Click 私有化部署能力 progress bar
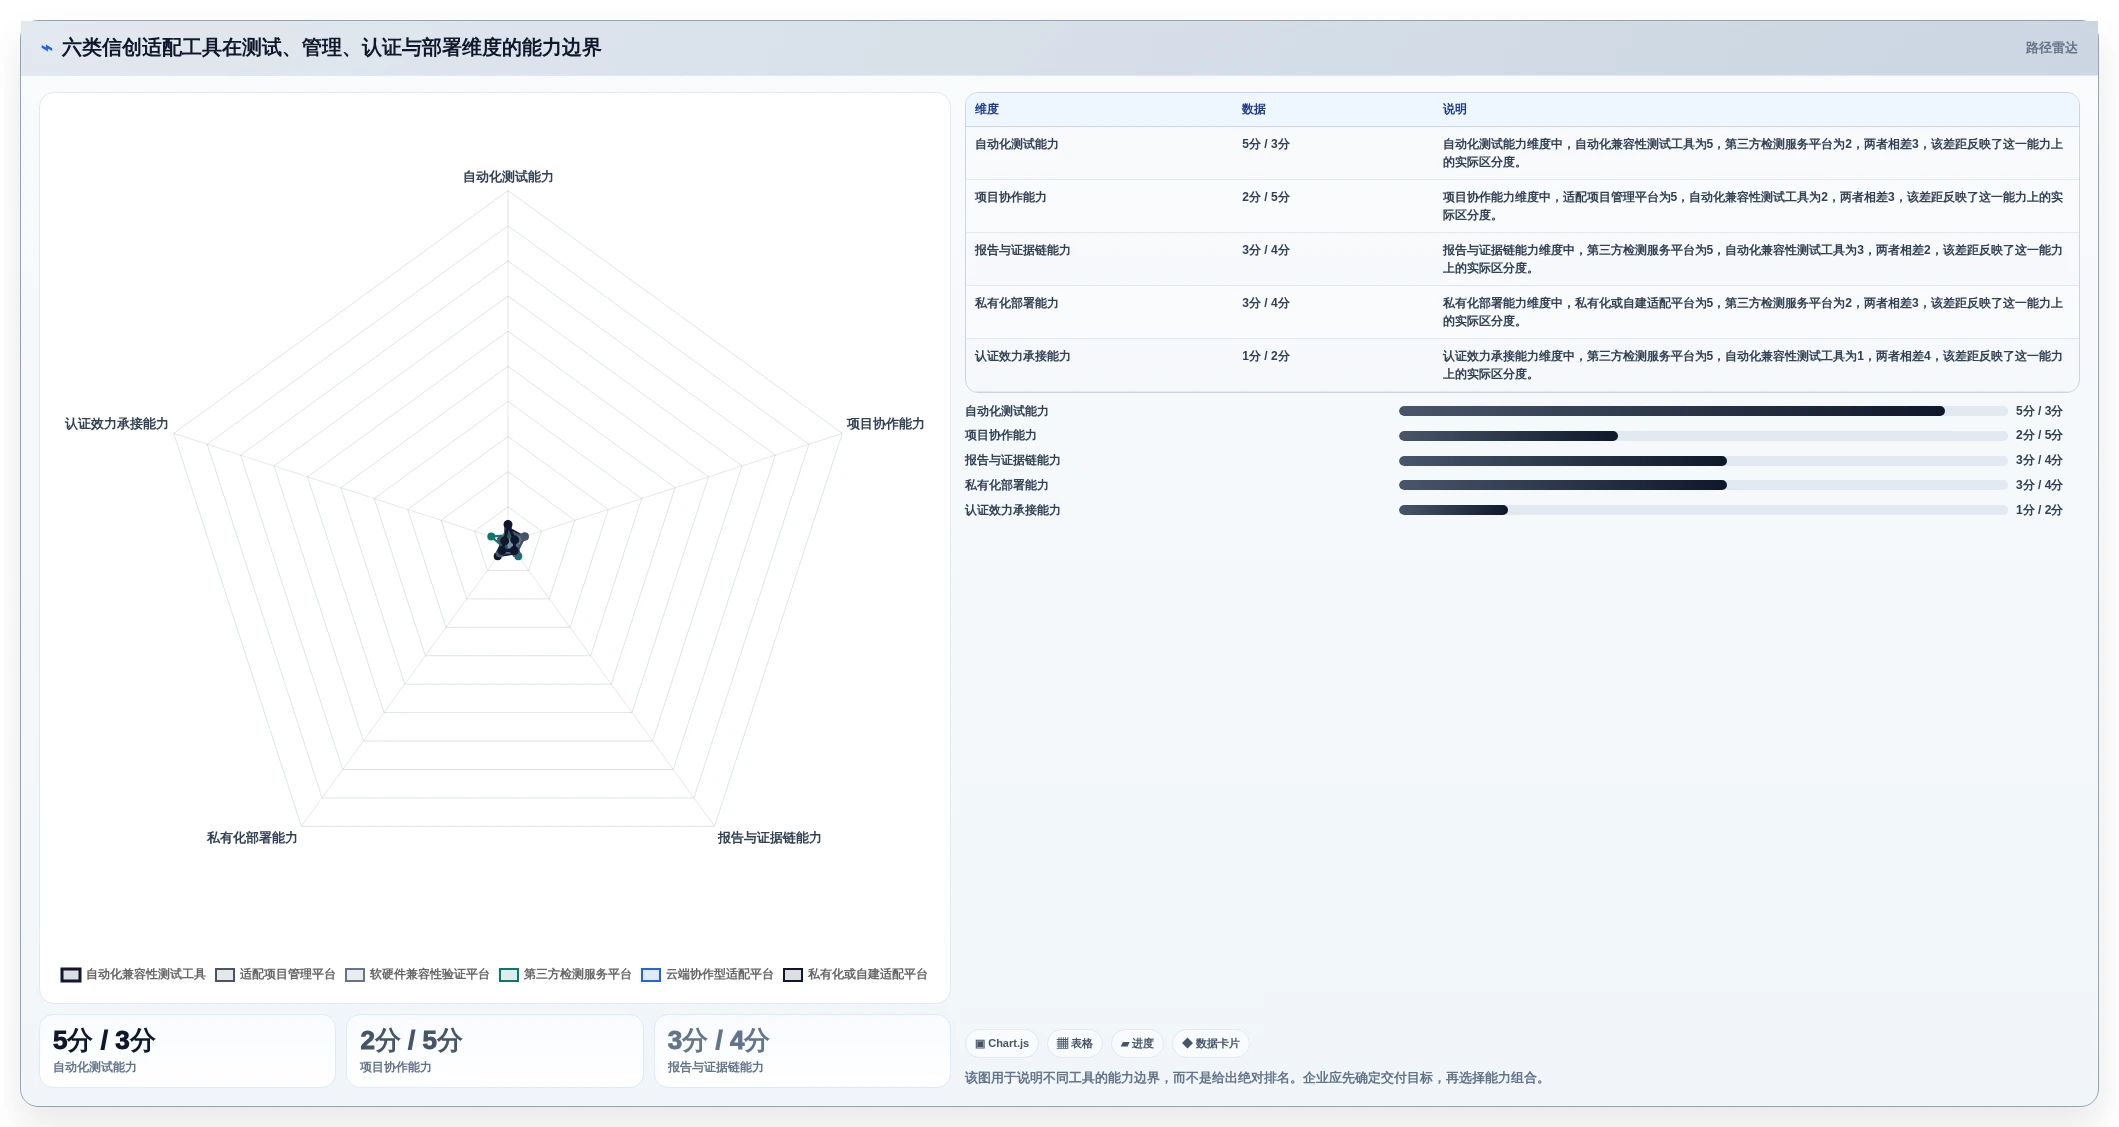Image resolution: width=2119 pixels, height=1127 pixels. (x=1703, y=486)
